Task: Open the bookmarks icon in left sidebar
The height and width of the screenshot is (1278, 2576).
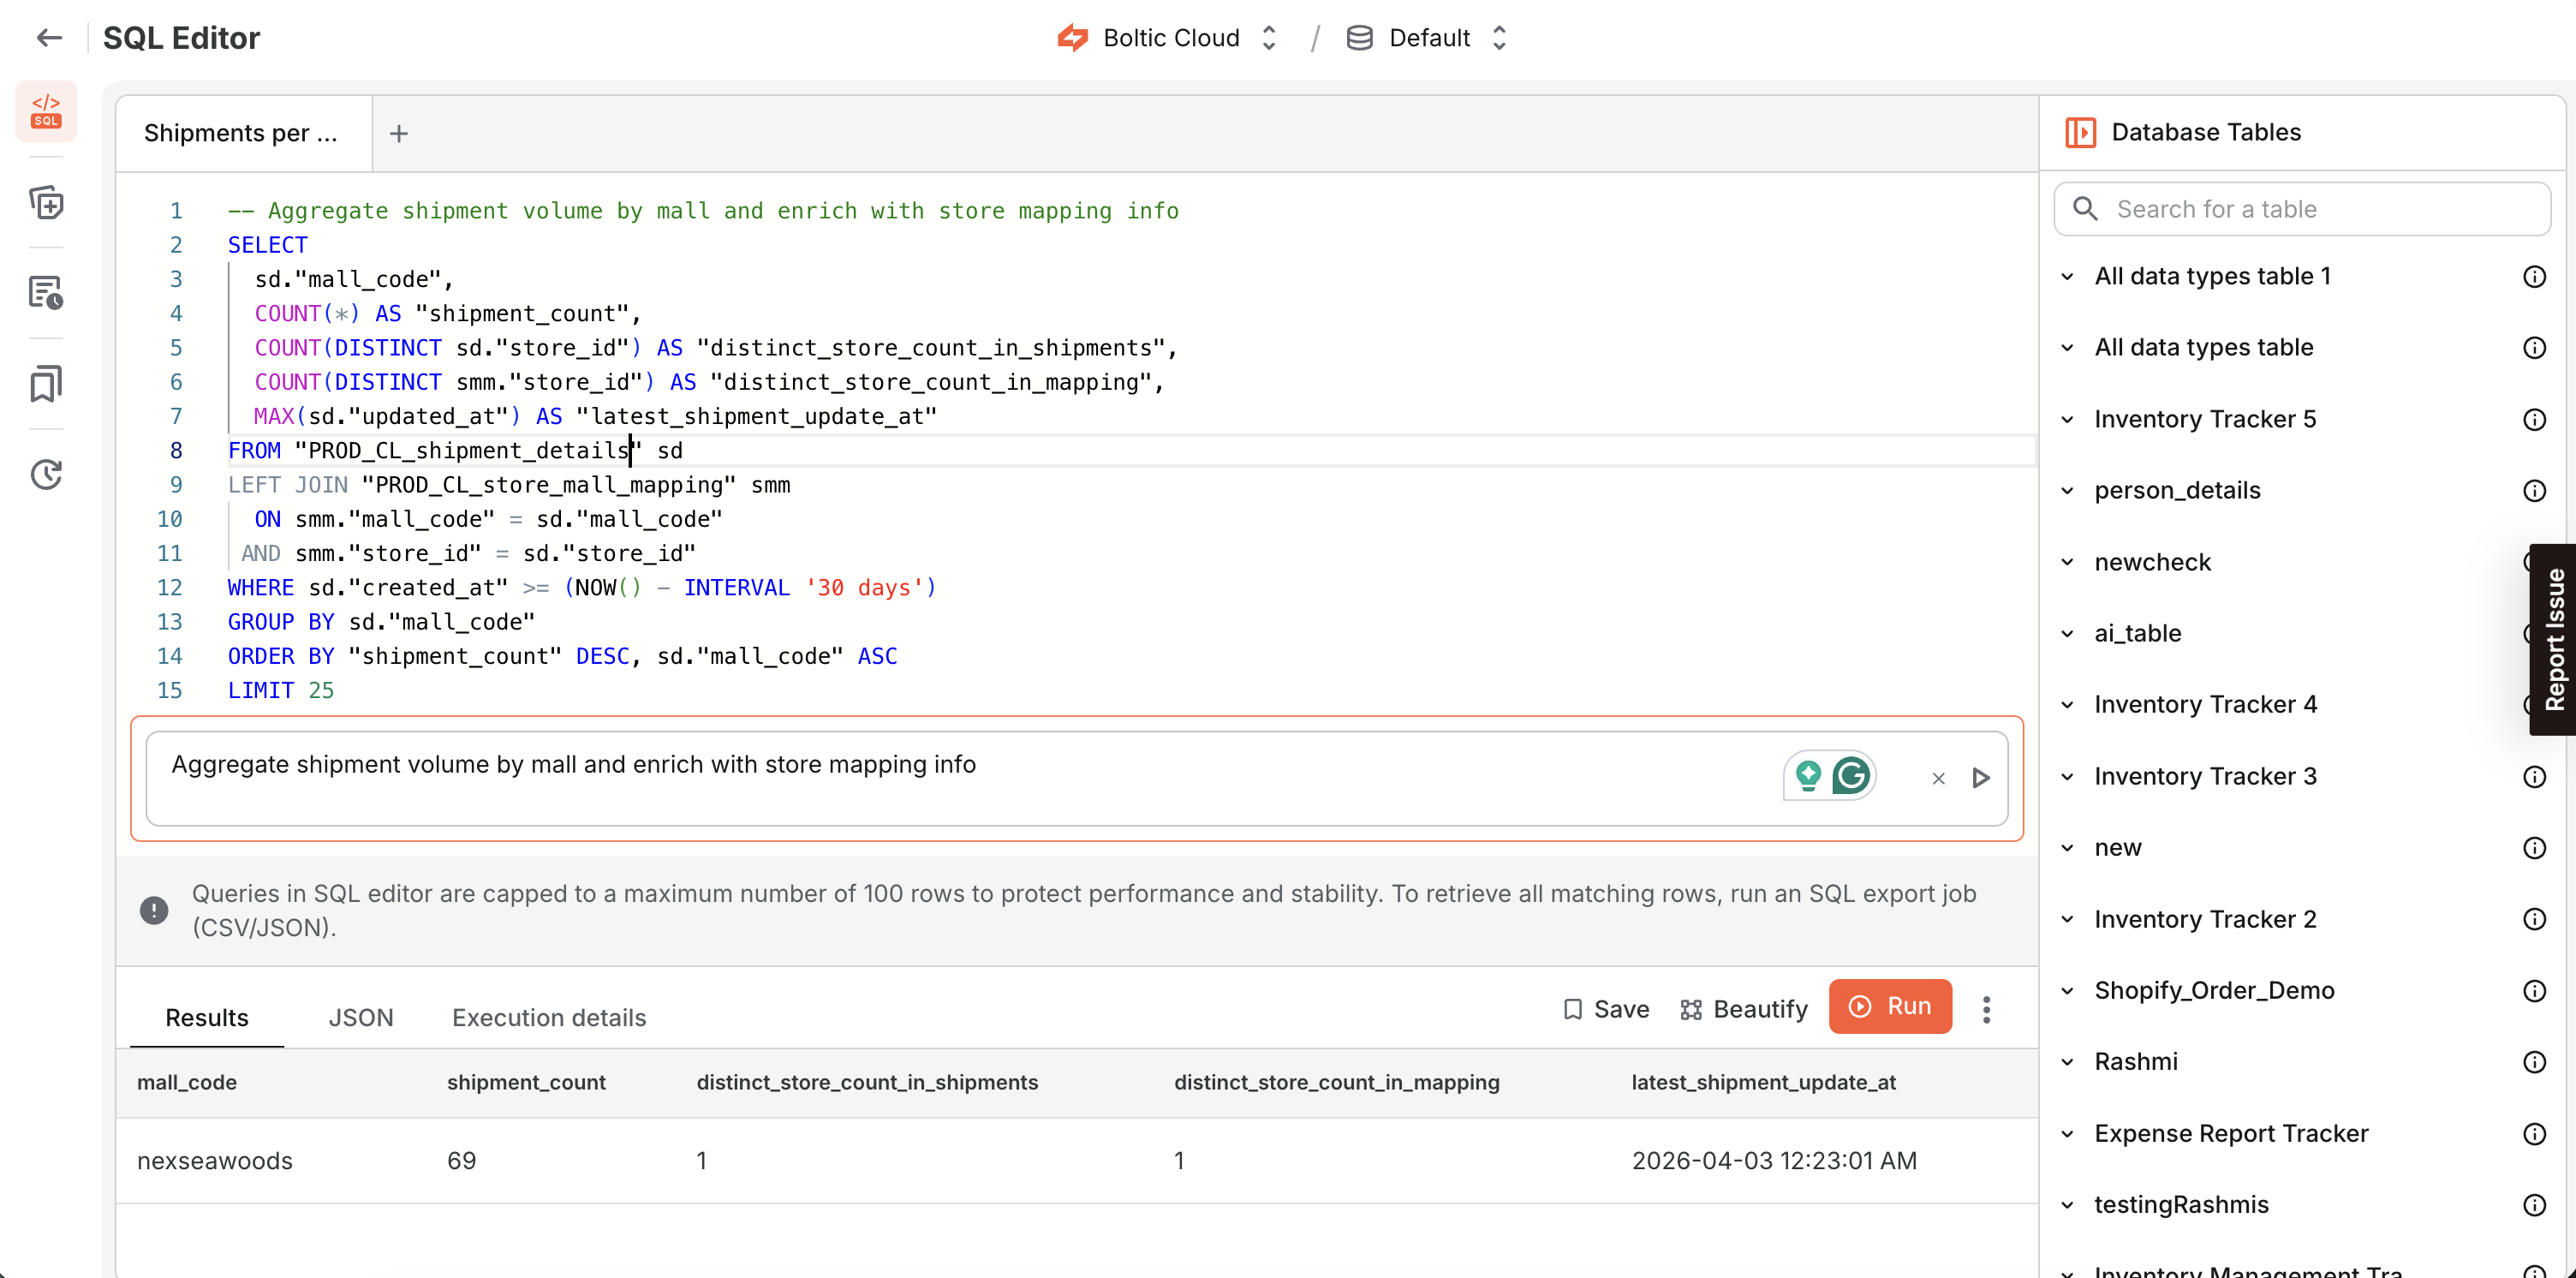Action: [46, 383]
